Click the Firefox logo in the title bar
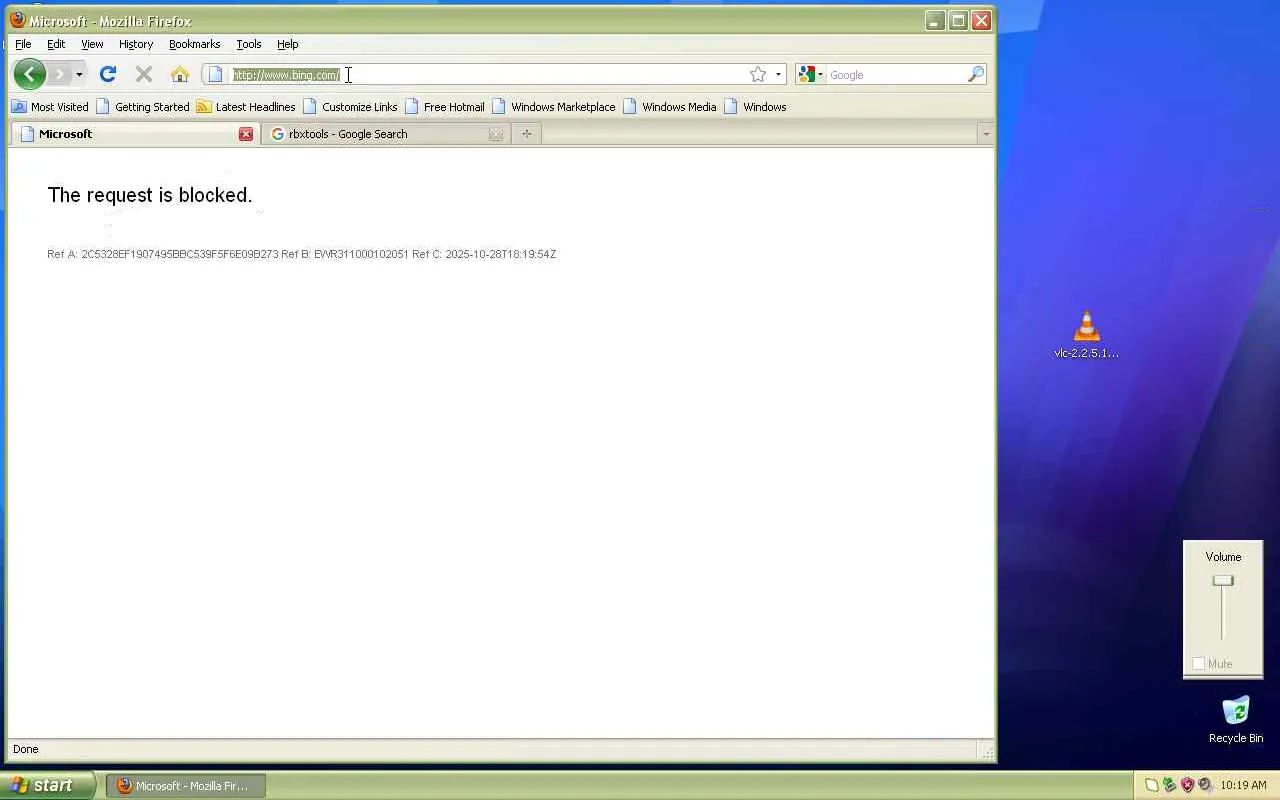 pos(17,20)
